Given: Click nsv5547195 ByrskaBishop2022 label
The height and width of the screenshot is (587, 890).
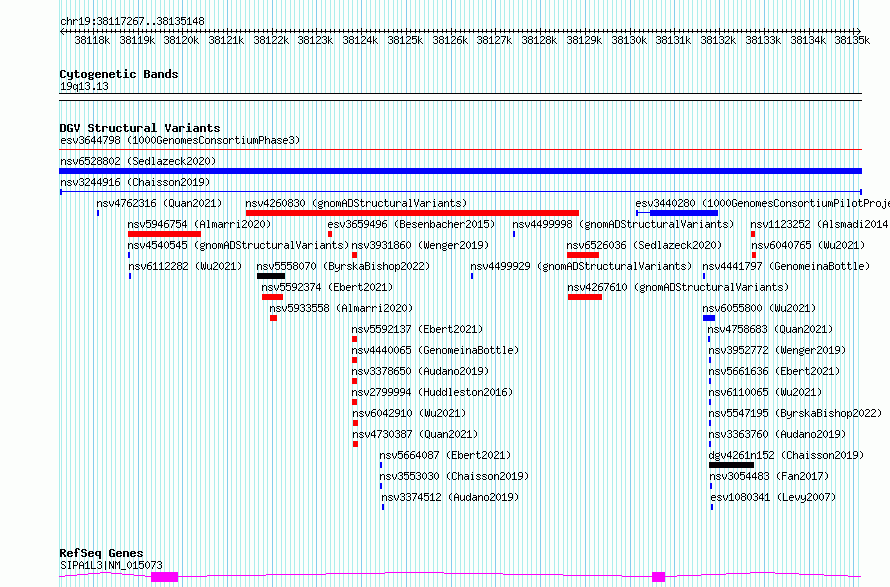Looking at the screenshot, I should tap(795, 413).
